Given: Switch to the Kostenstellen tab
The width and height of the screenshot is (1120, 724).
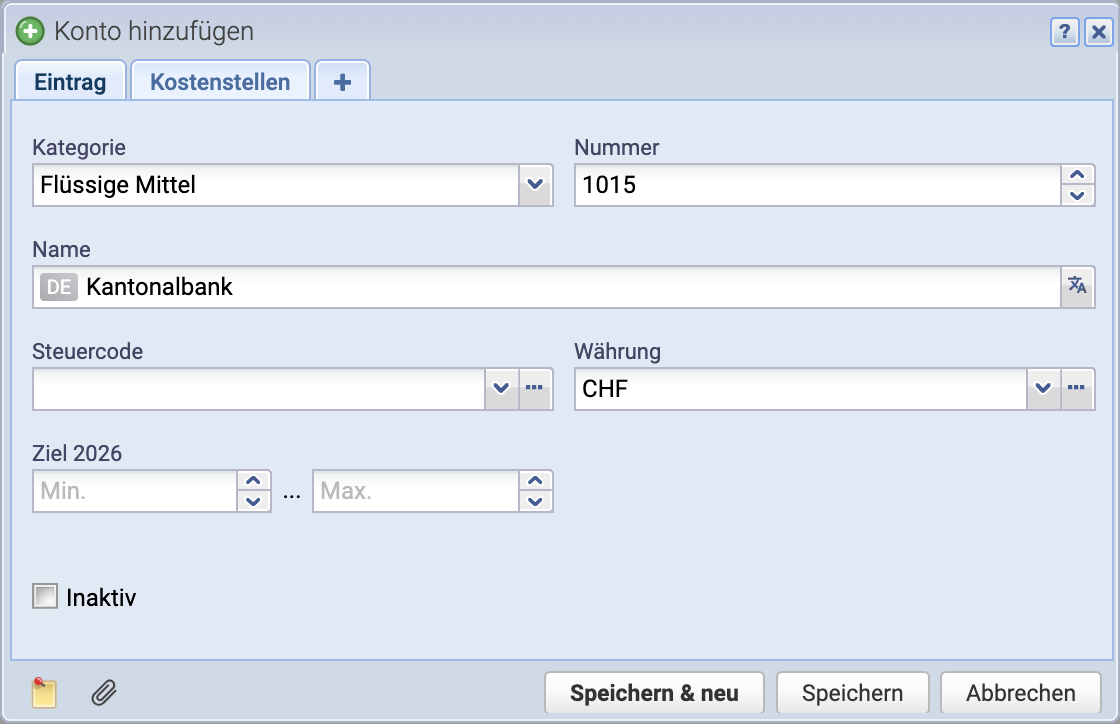Looking at the screenshot, I should [220, 80].
